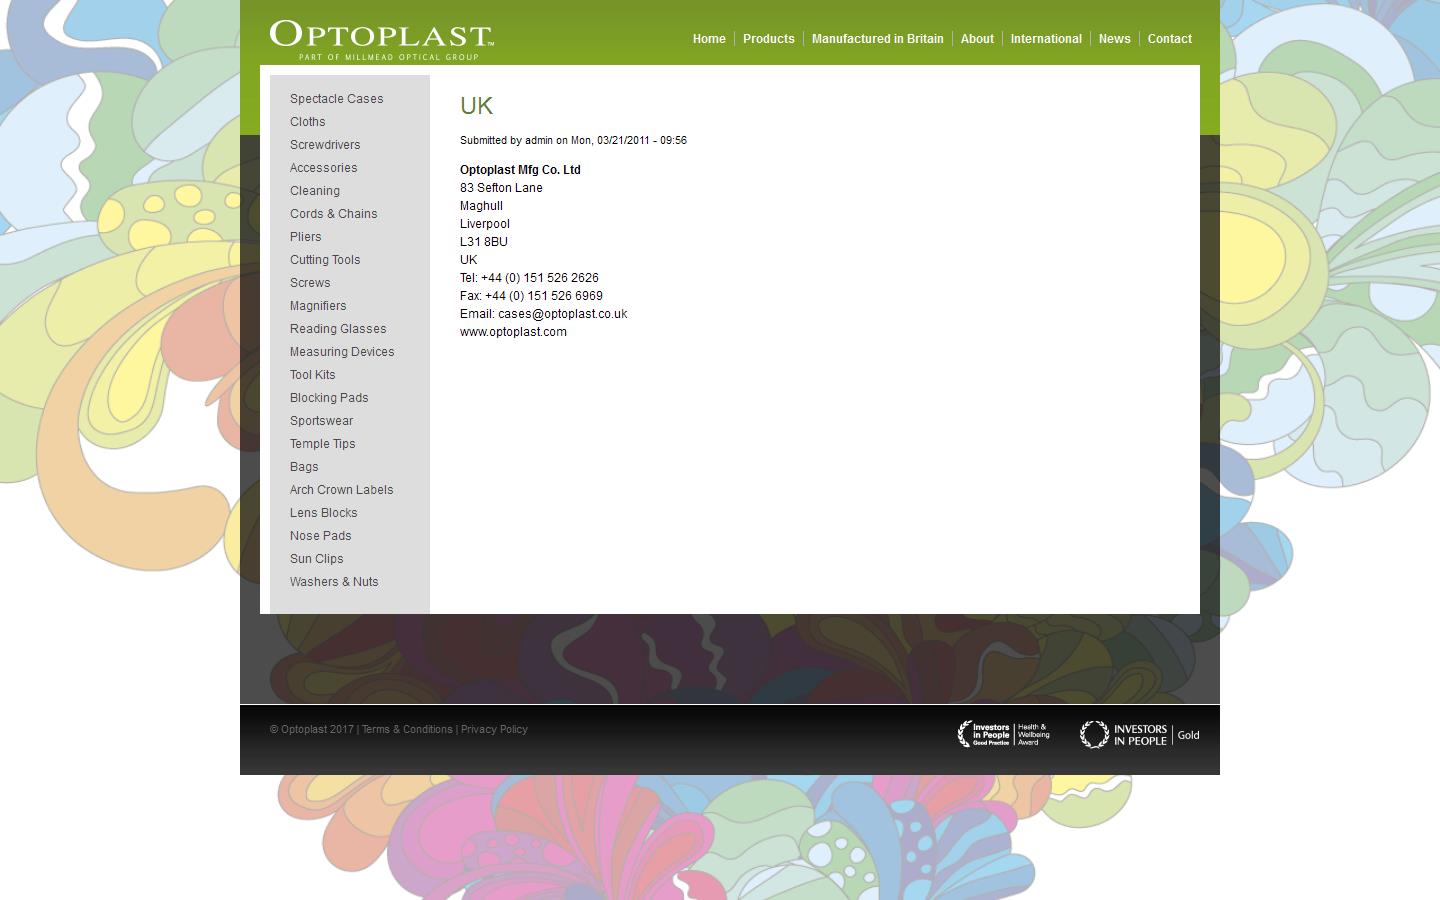
Task: Click 'Submitted by admin' date line
Action: coord(573,140)
